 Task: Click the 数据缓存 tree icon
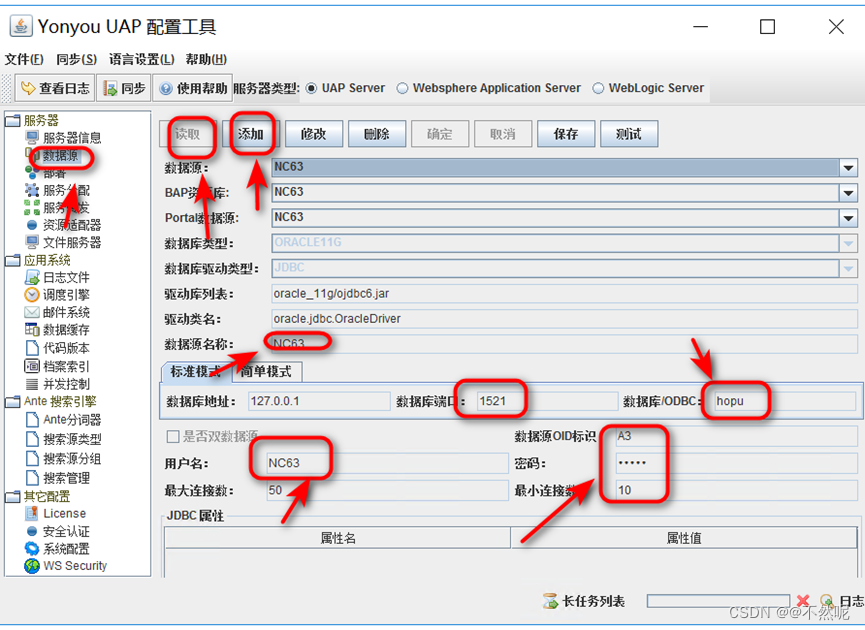click(32, 329)
